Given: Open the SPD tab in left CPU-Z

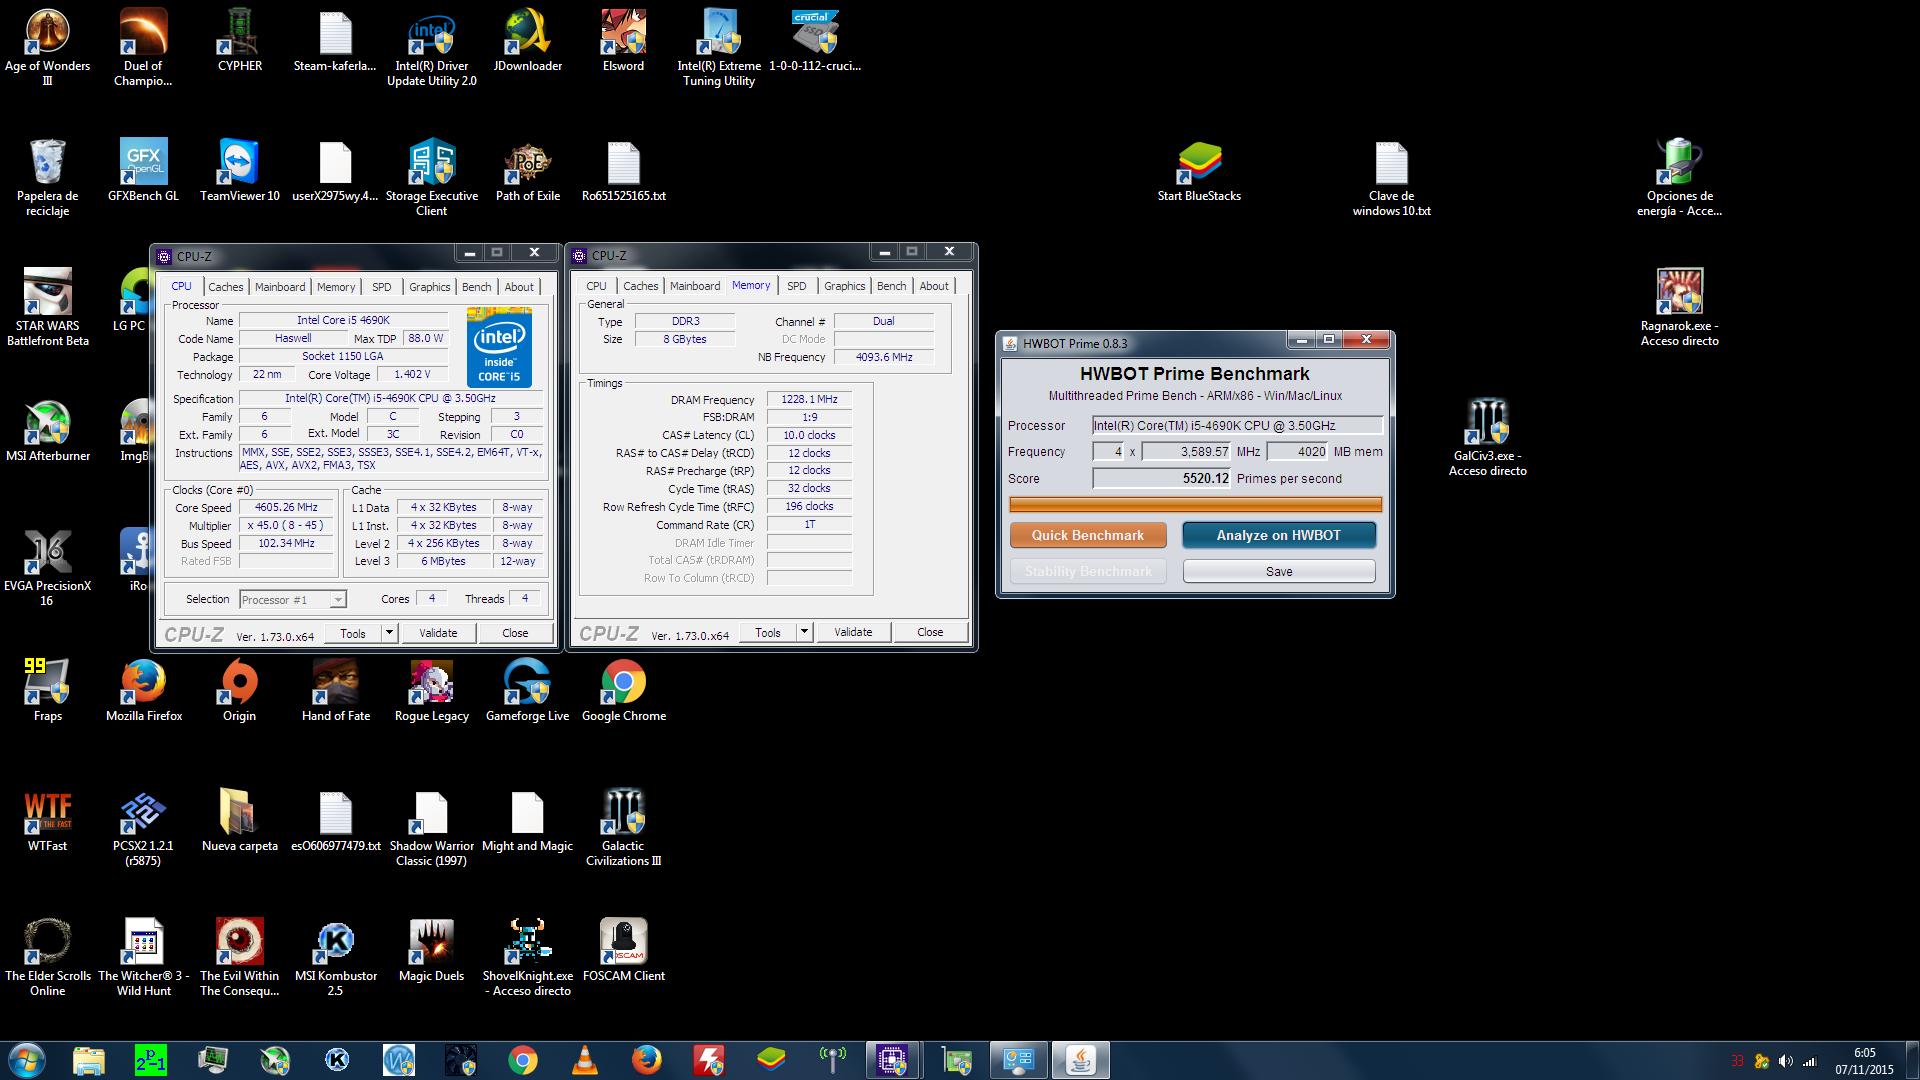Looking at the screenshot, I should point(382,287).
